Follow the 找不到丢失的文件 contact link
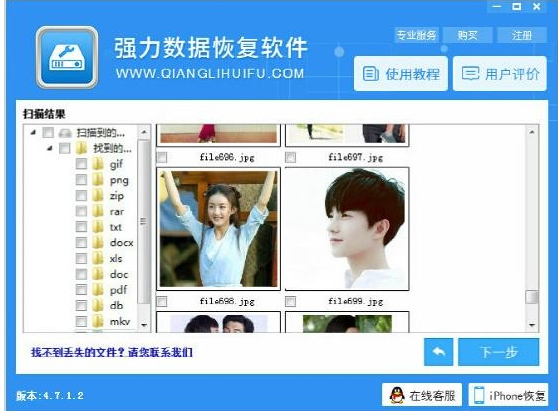This screenshot has width=558, height=411. (112, 352)
